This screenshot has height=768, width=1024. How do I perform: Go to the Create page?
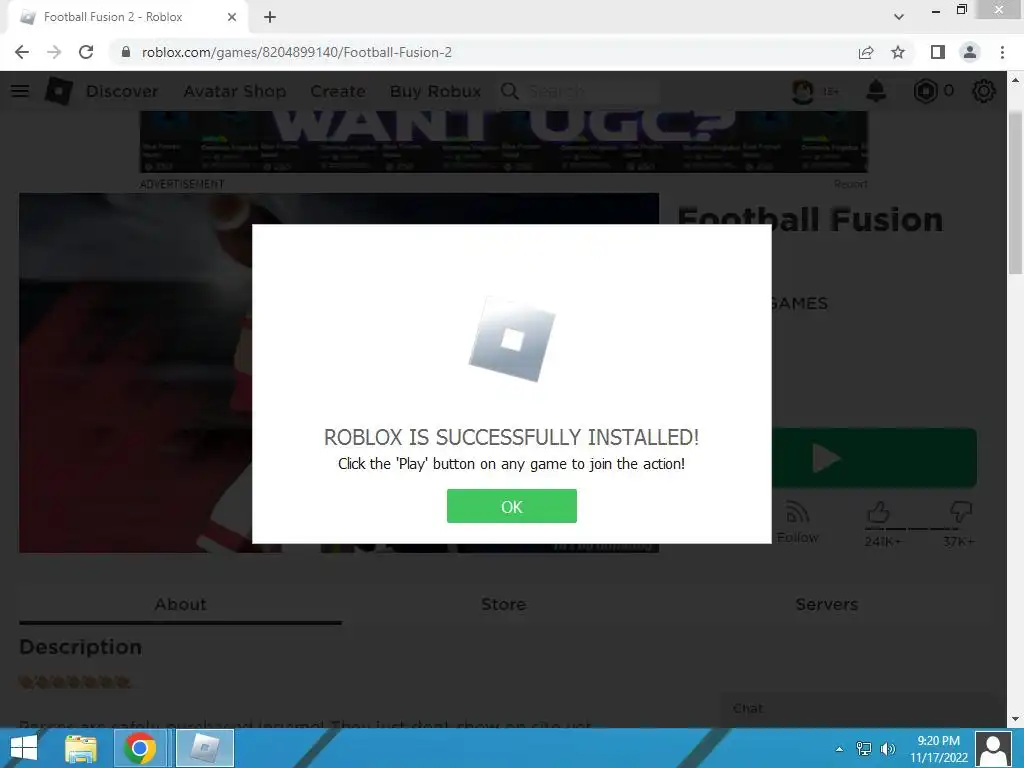point(338,91)
